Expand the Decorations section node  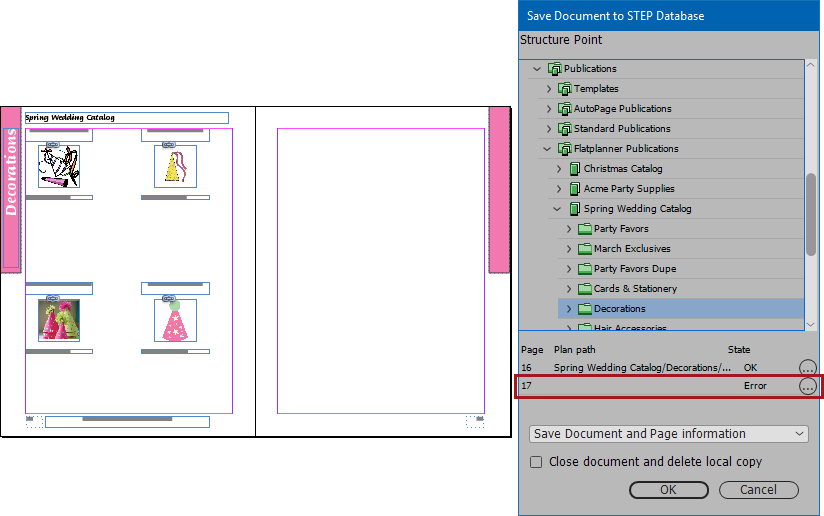coord(569,309)
